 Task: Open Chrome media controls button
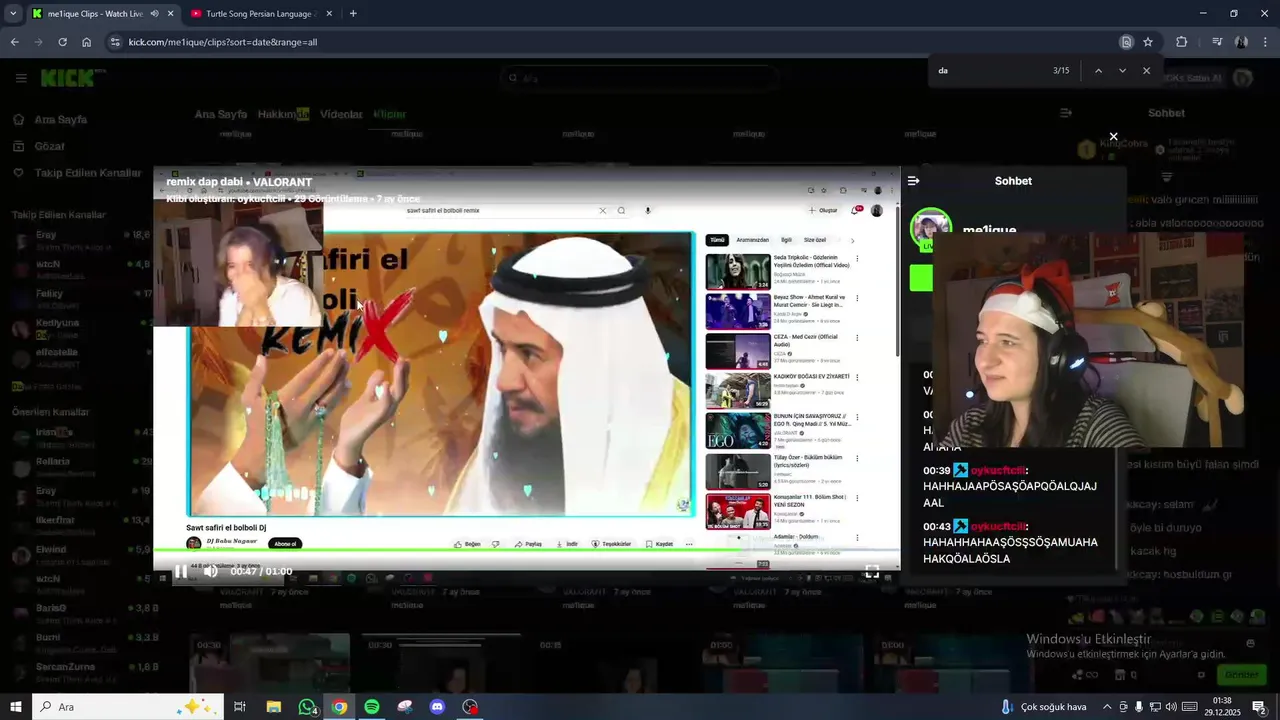click(1217, 42)
